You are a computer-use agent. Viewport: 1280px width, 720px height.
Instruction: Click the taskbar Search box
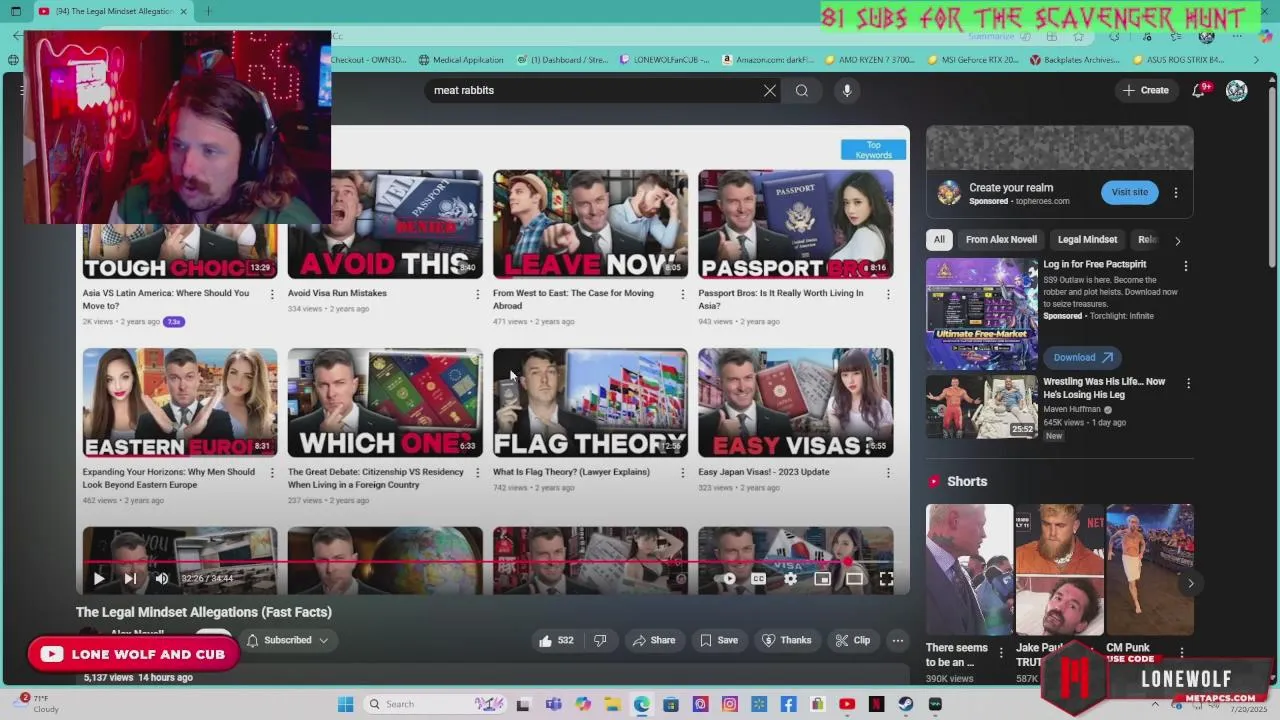pos(434,704)
